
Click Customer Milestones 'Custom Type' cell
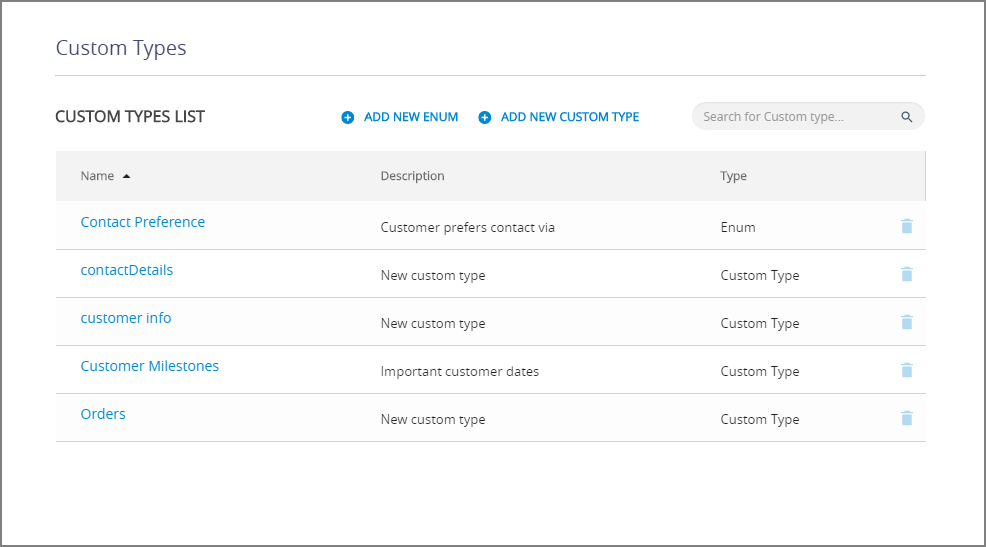click(760, 372)
